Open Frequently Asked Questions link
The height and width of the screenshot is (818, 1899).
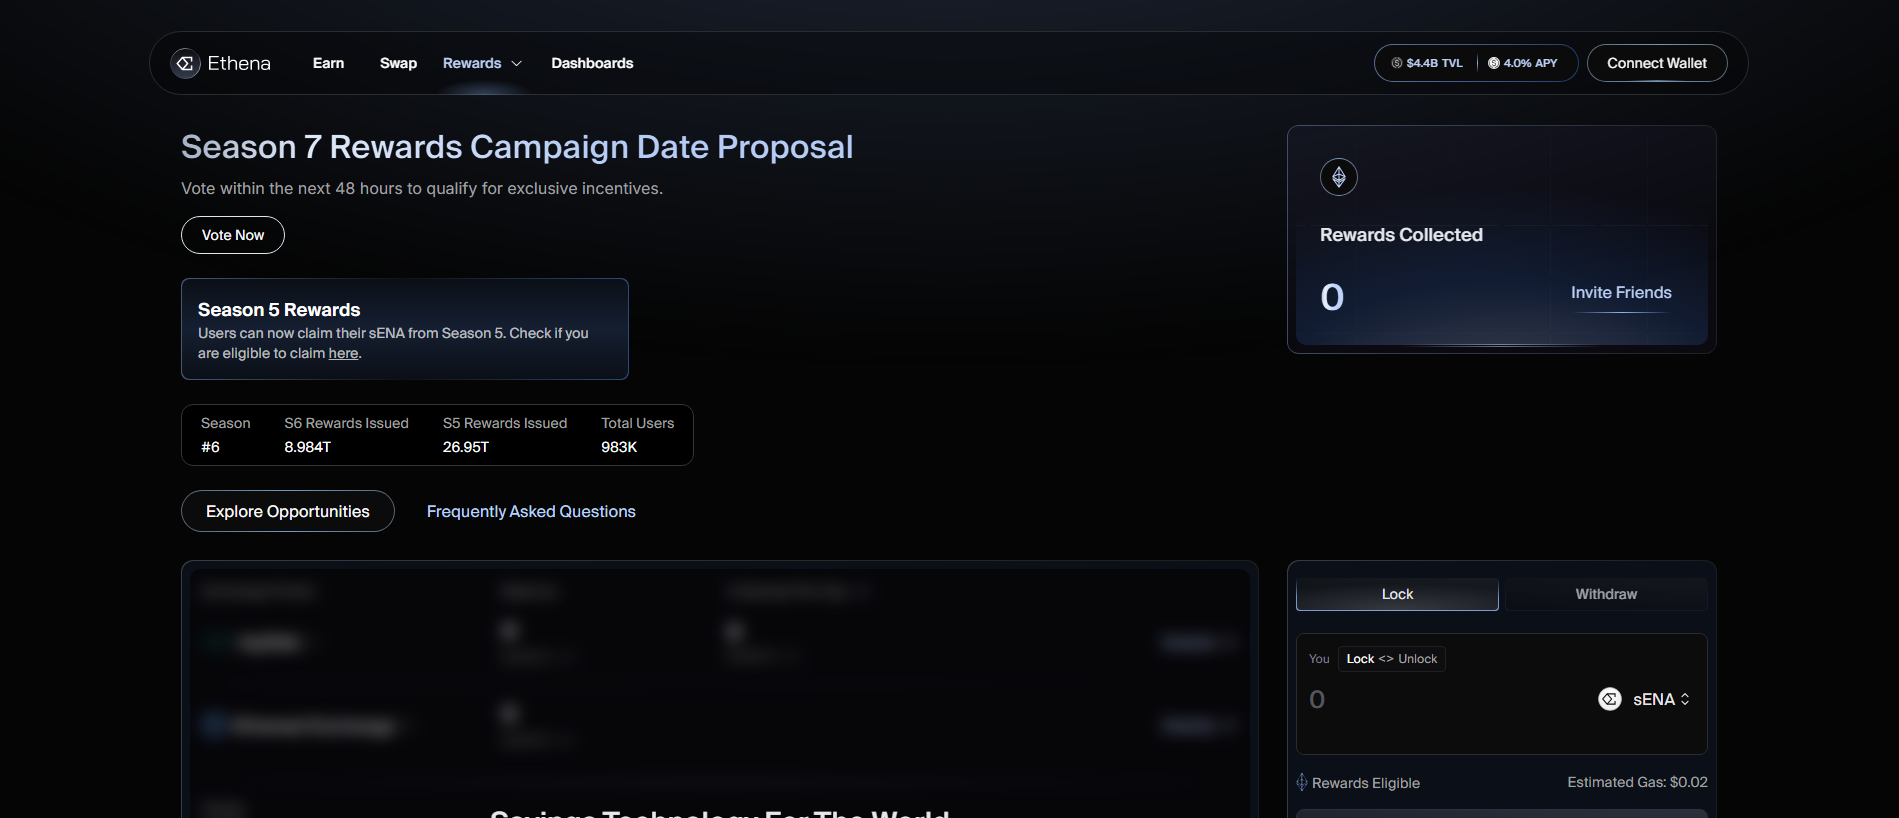click(531, 511)
